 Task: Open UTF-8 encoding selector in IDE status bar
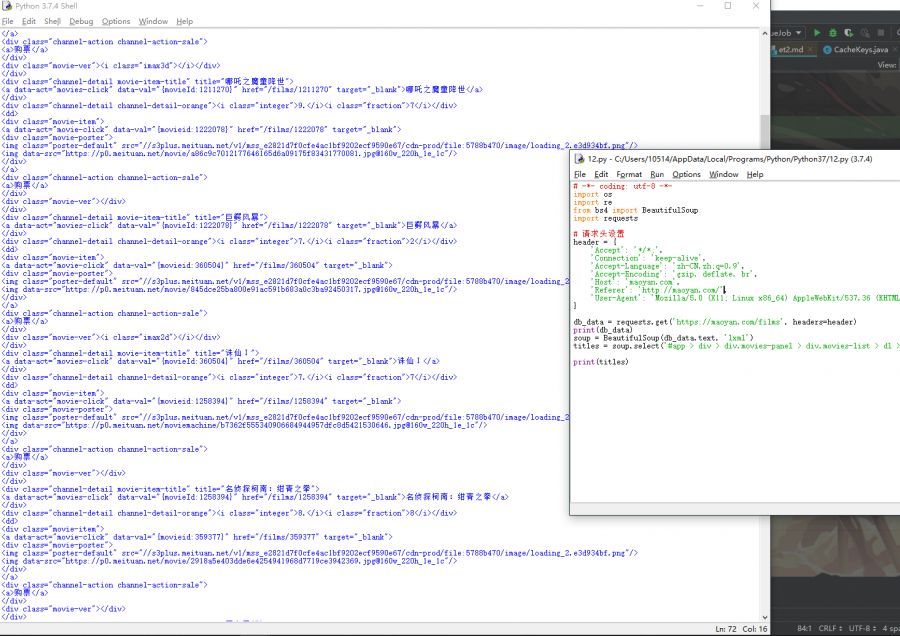[x=863, y=629]
